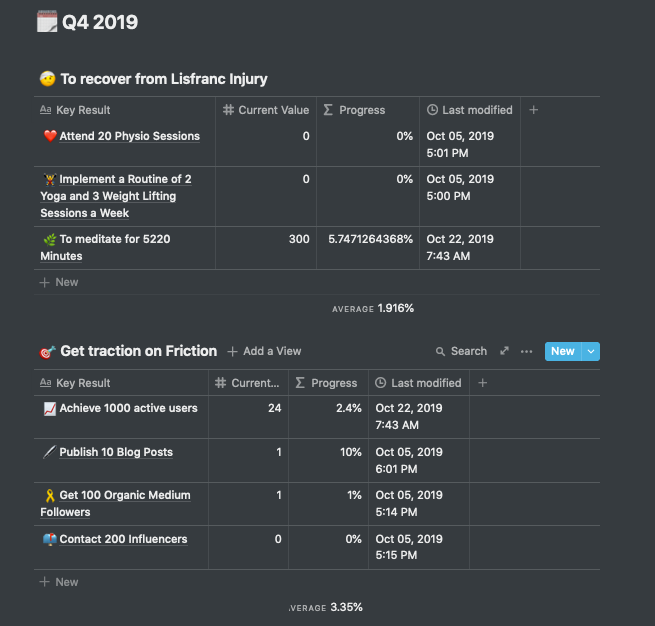Click the heart icon on Attend 20 Physio Sessions

pos(50,136)
